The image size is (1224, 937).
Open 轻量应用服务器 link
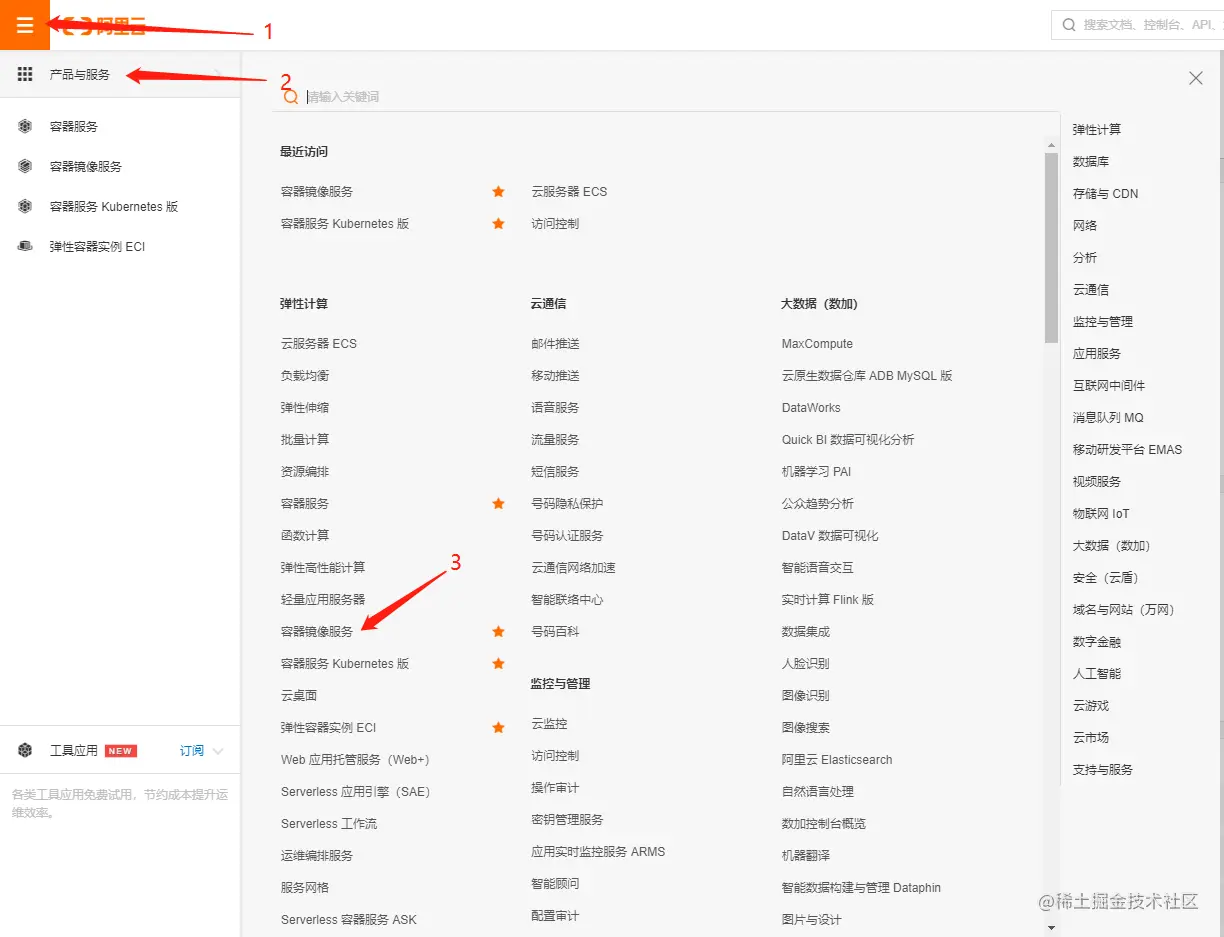click(x=323, y=599)
